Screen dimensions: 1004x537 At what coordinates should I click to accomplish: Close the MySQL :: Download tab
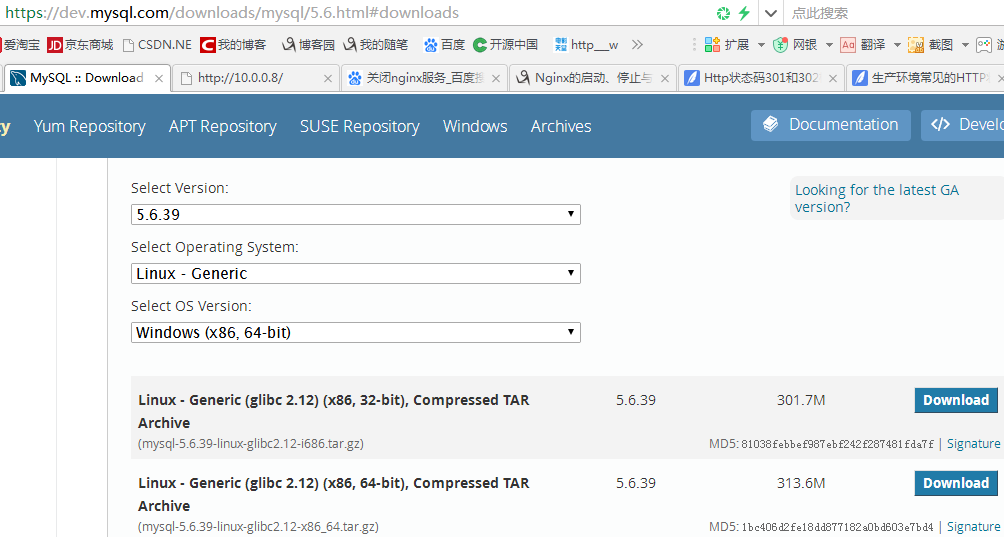[x=159, y=79]
